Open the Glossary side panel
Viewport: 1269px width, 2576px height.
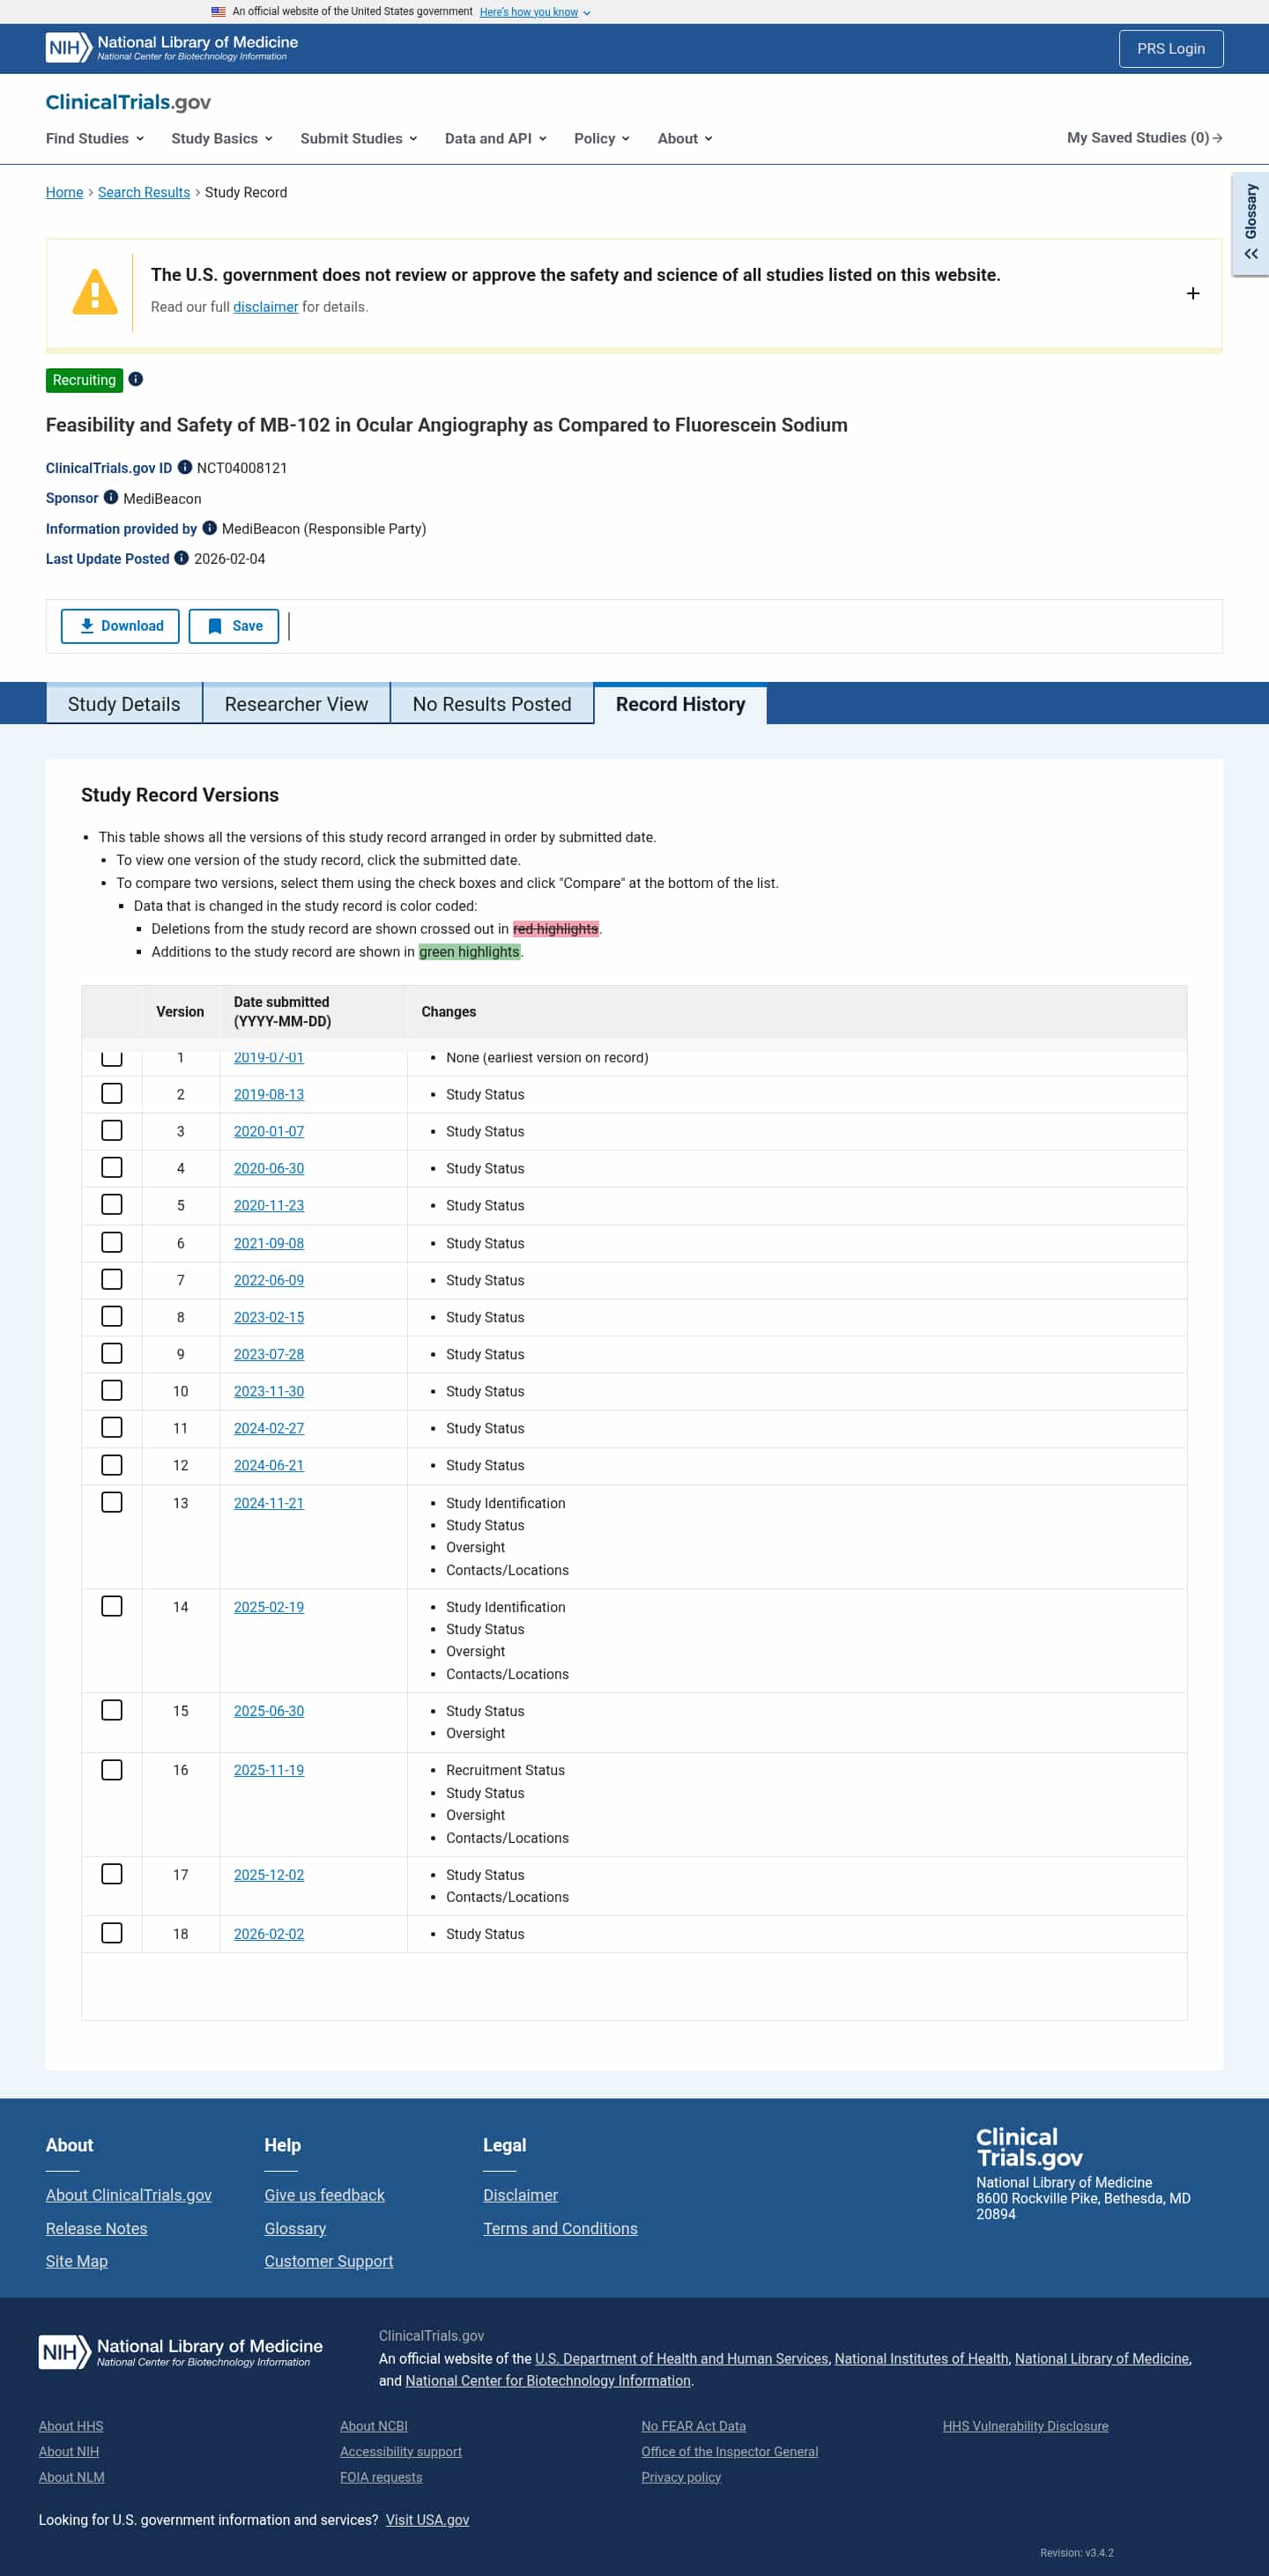coord(1250,223)
